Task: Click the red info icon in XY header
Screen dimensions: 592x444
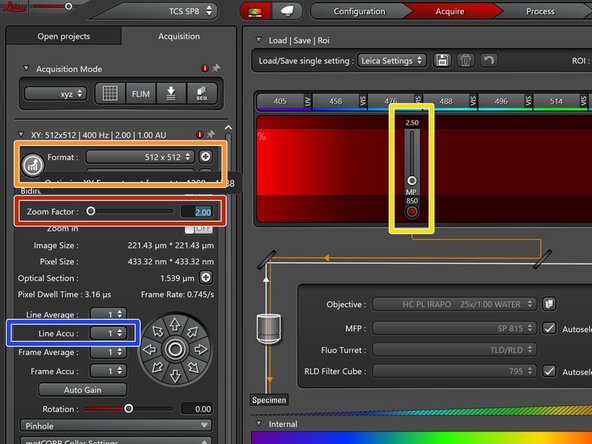Action: (x=200, y=134)
